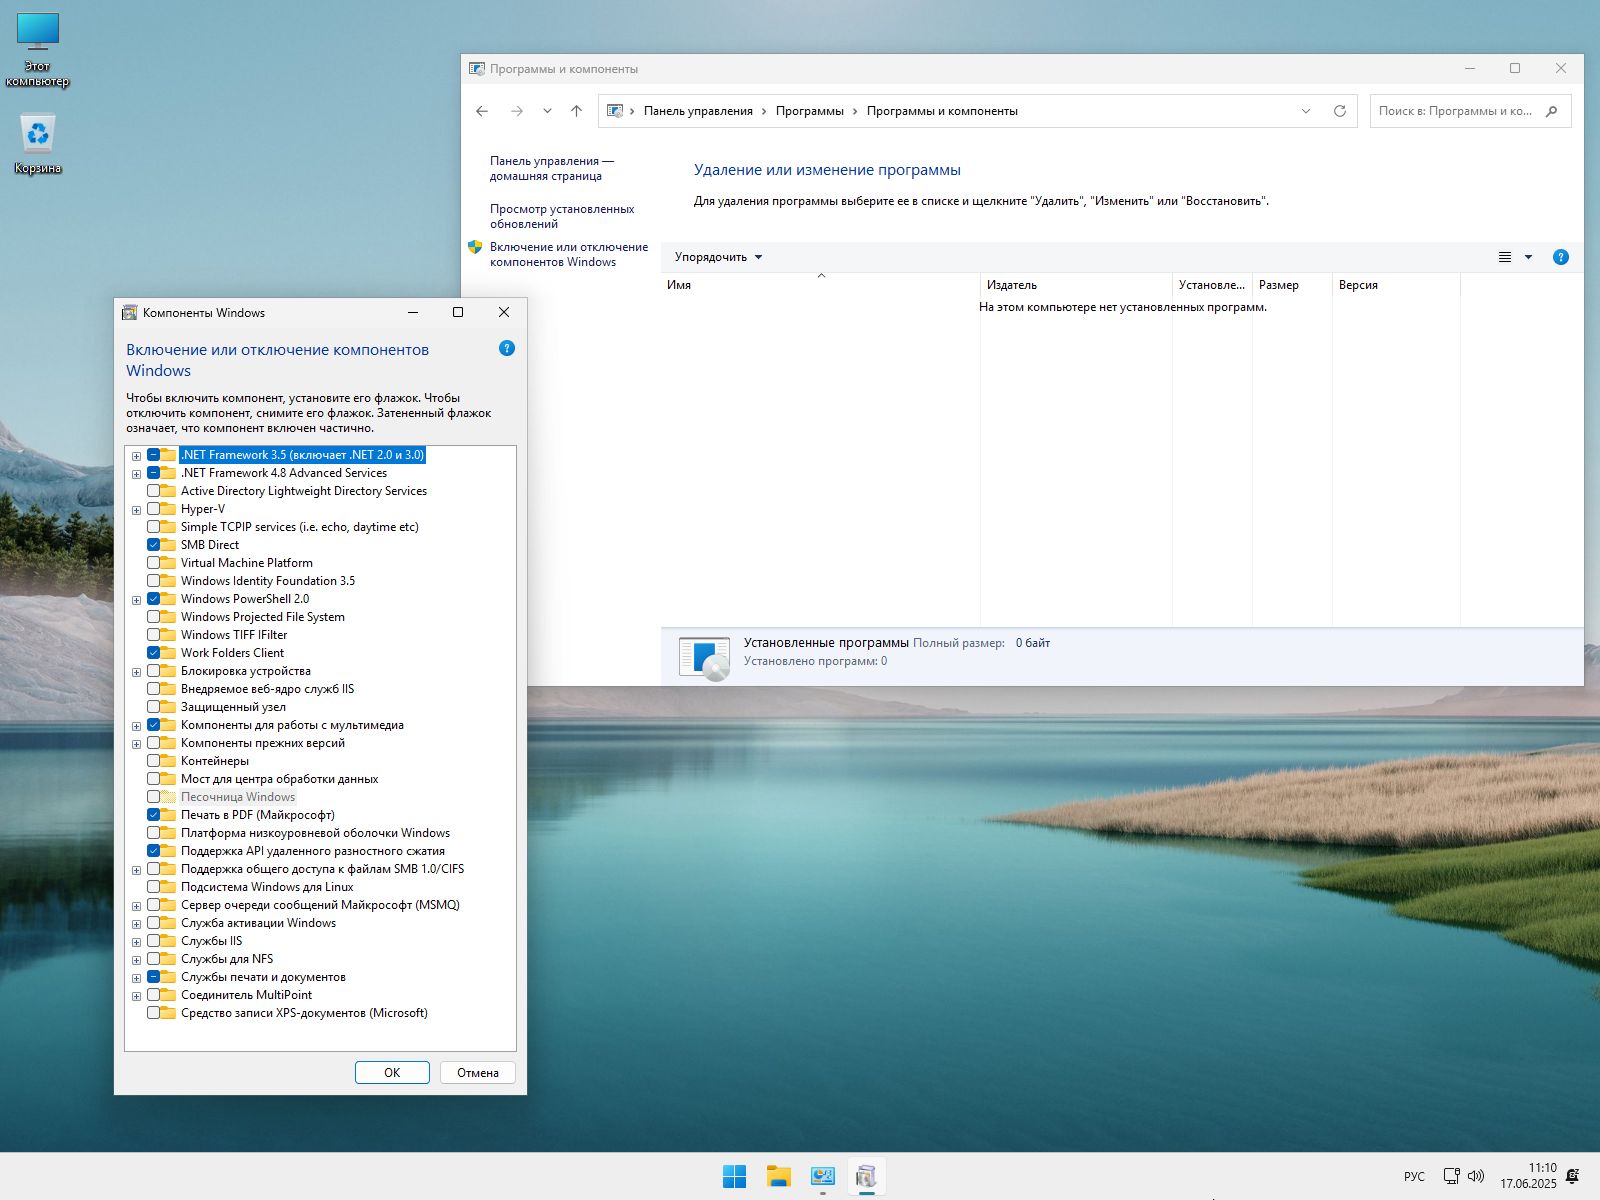Click the Панель управления breadcrumb

[698, 111]
